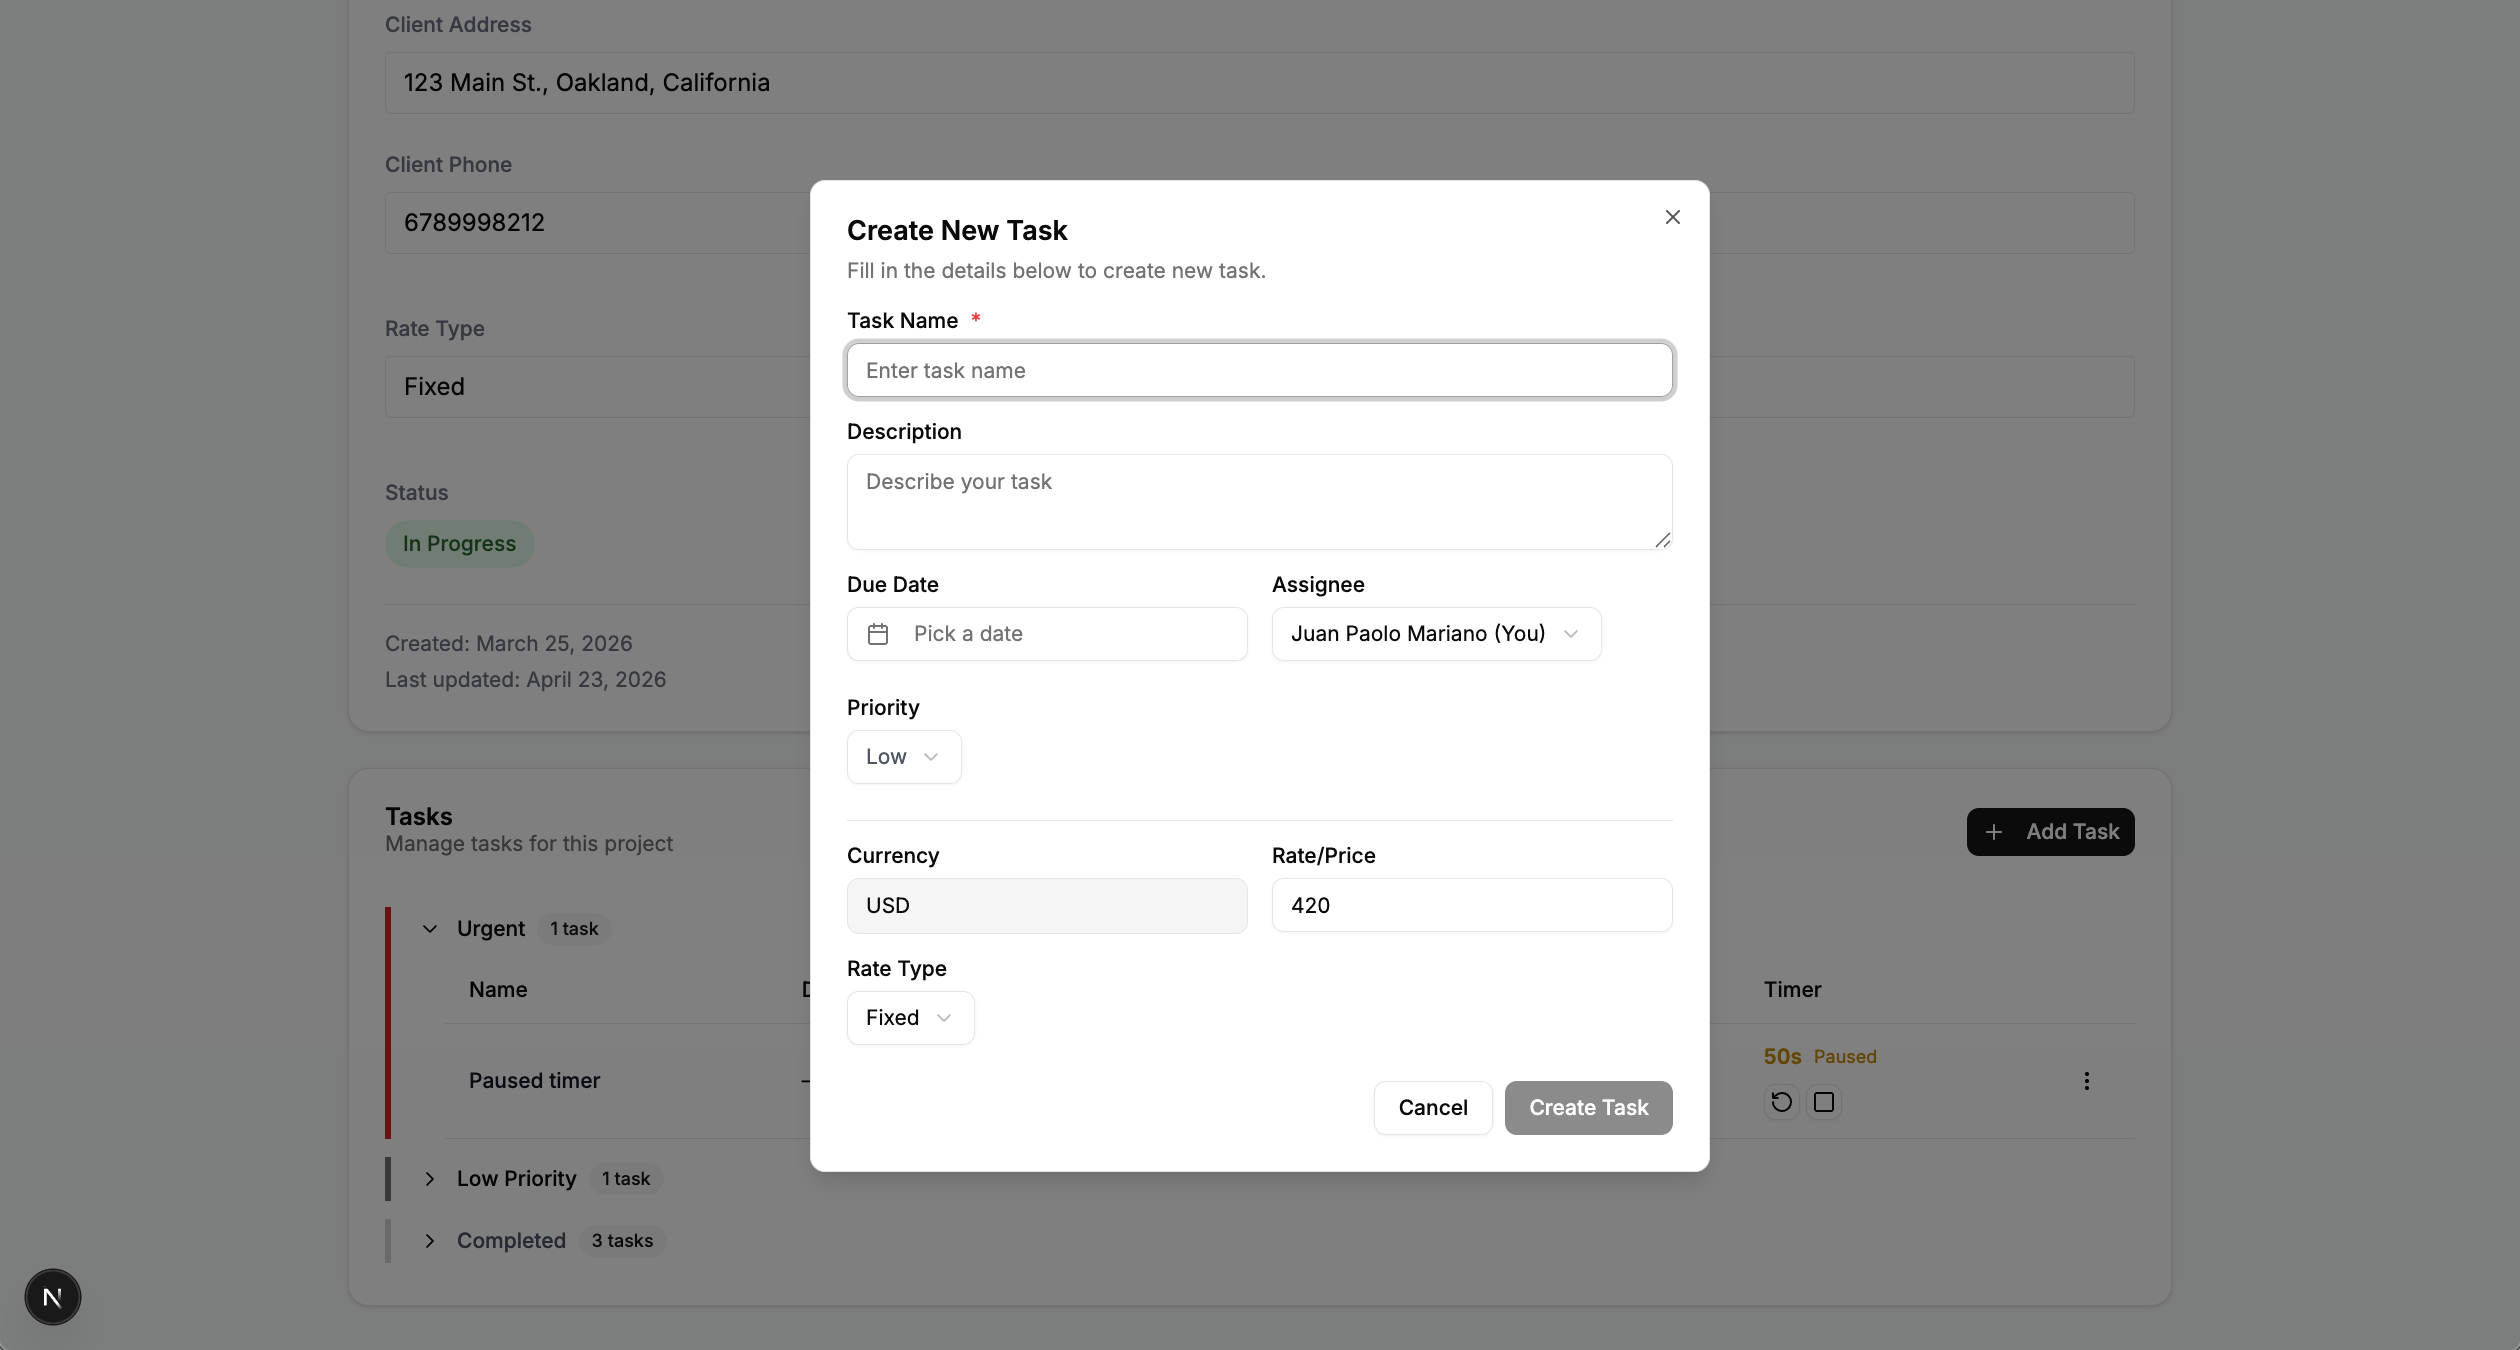Expand the Completed task group
The image size is (2520, 1350).
click(x=430, y=1241)
